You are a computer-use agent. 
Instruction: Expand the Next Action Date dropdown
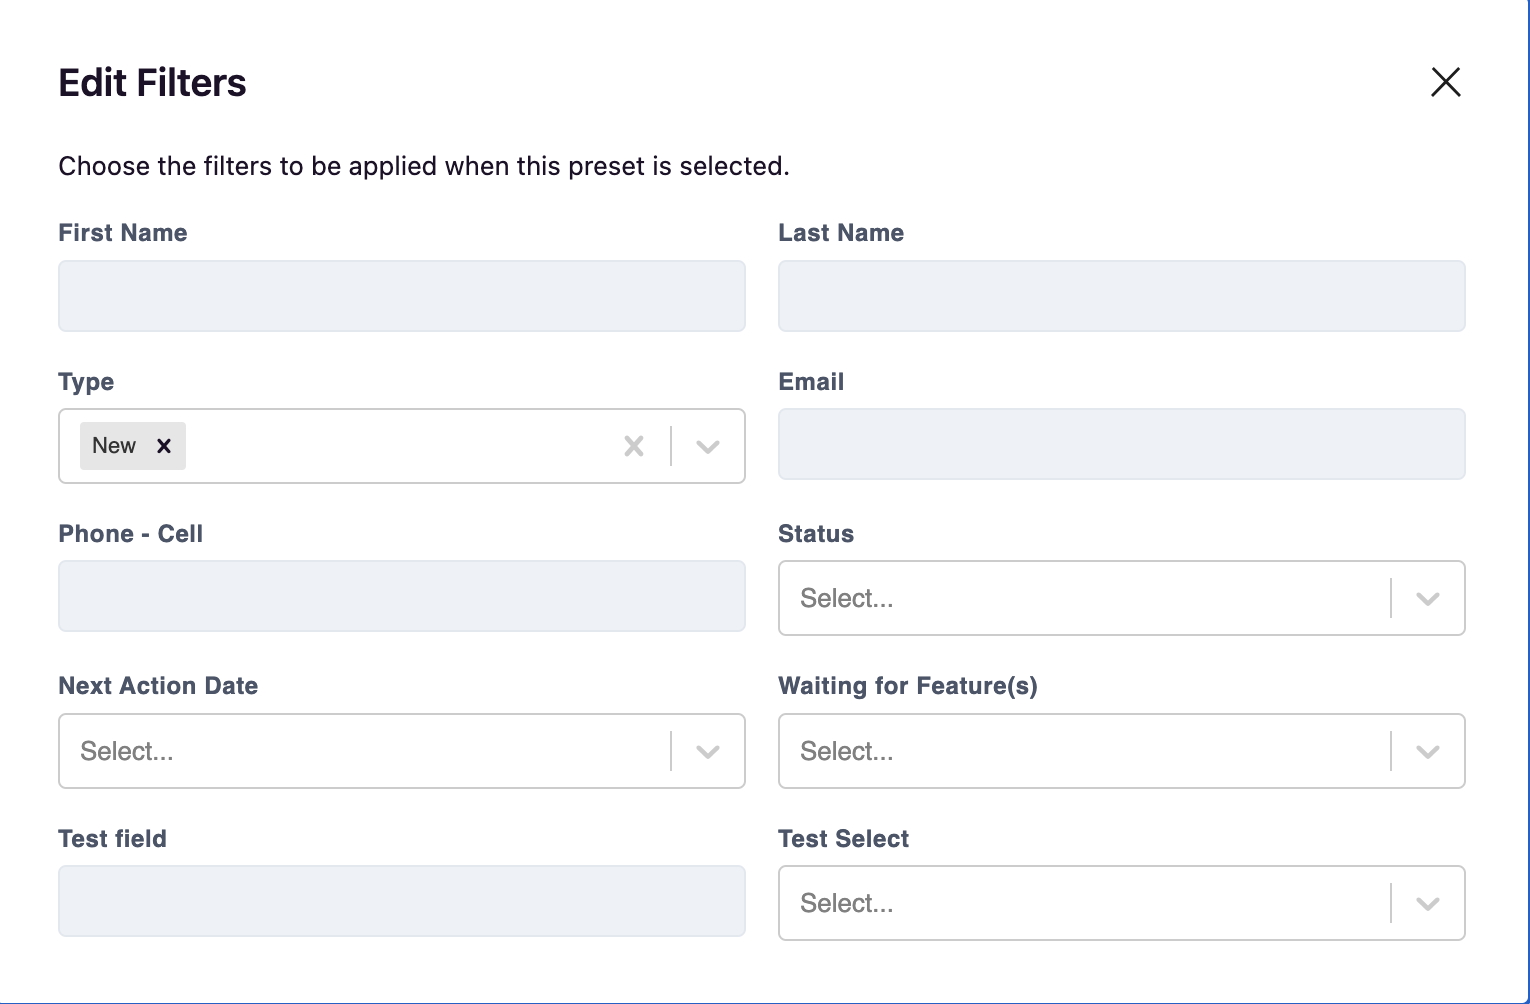(708, 751)
